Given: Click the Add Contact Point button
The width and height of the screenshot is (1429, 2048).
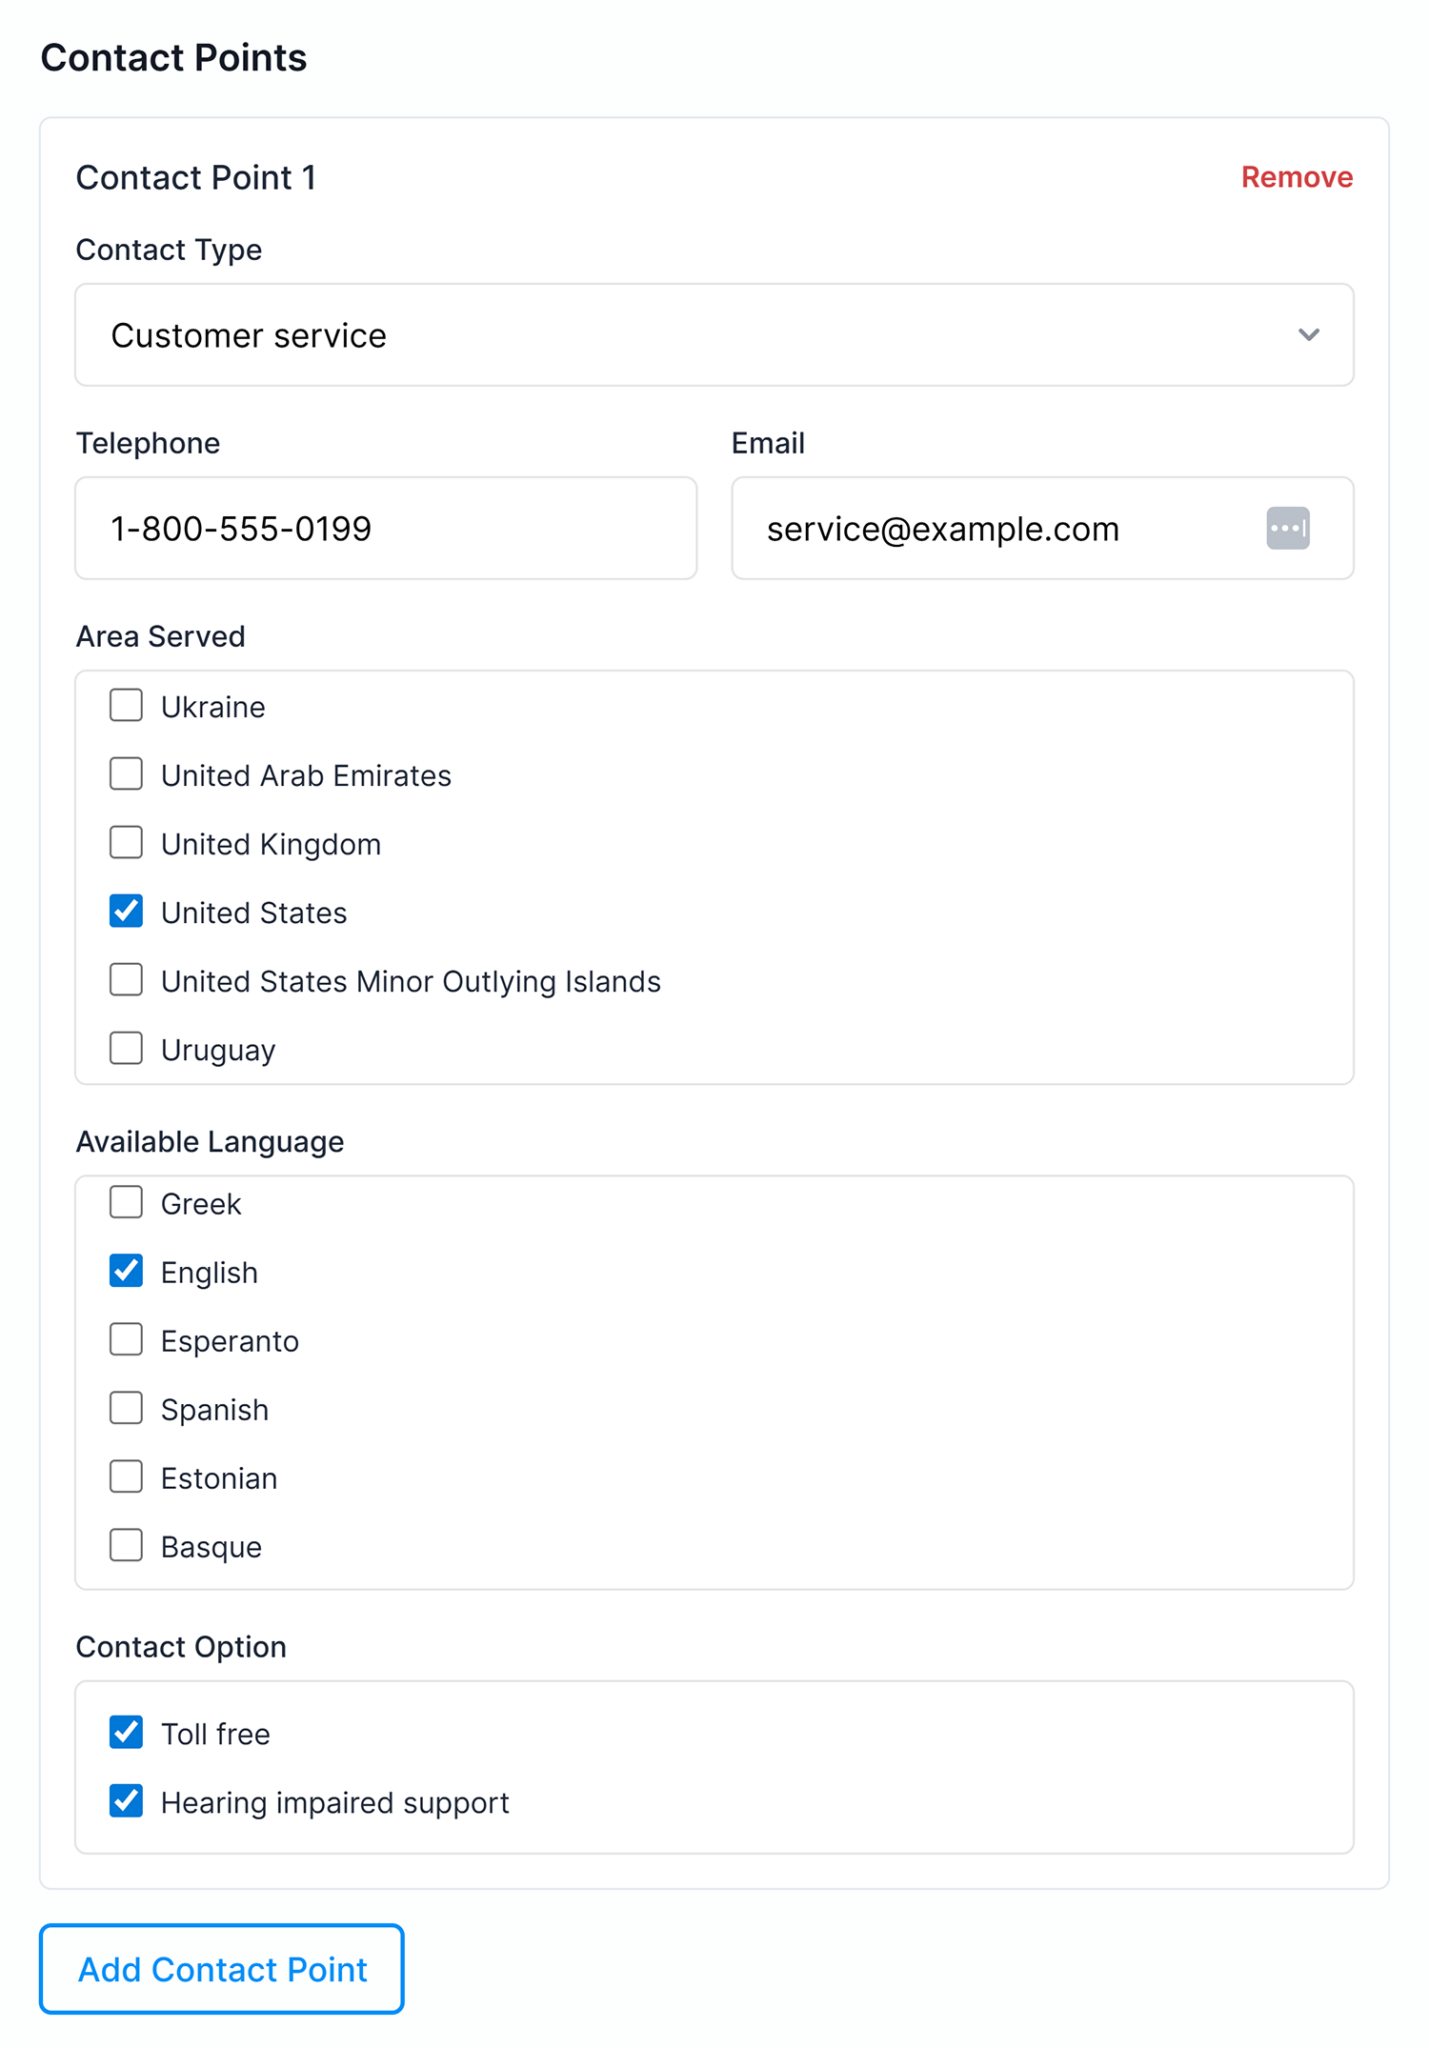Looking at the screenshot, I should (x=222, y=1969).
